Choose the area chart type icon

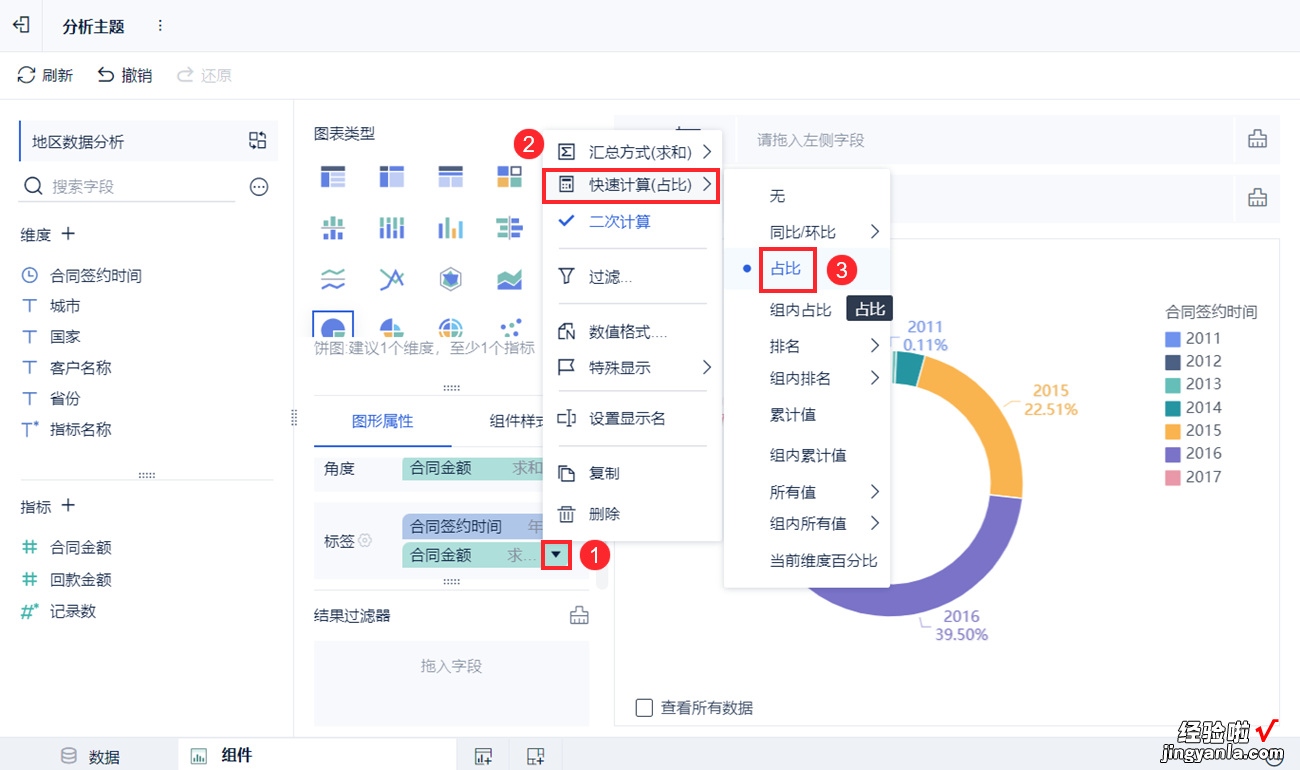click(x=510, y=278)
